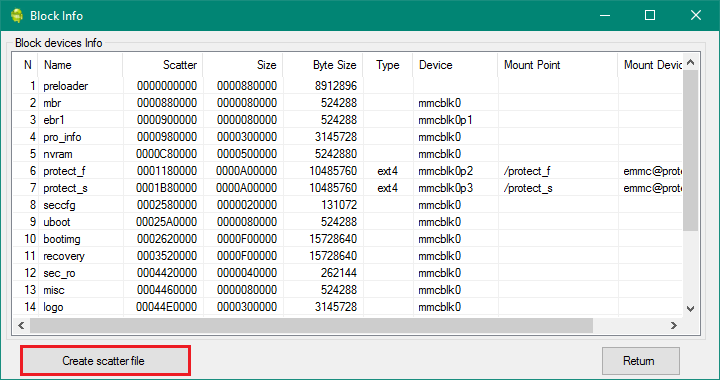Select the misc partition row
Viewport: 720px width, 380px height.
[348, 290]
